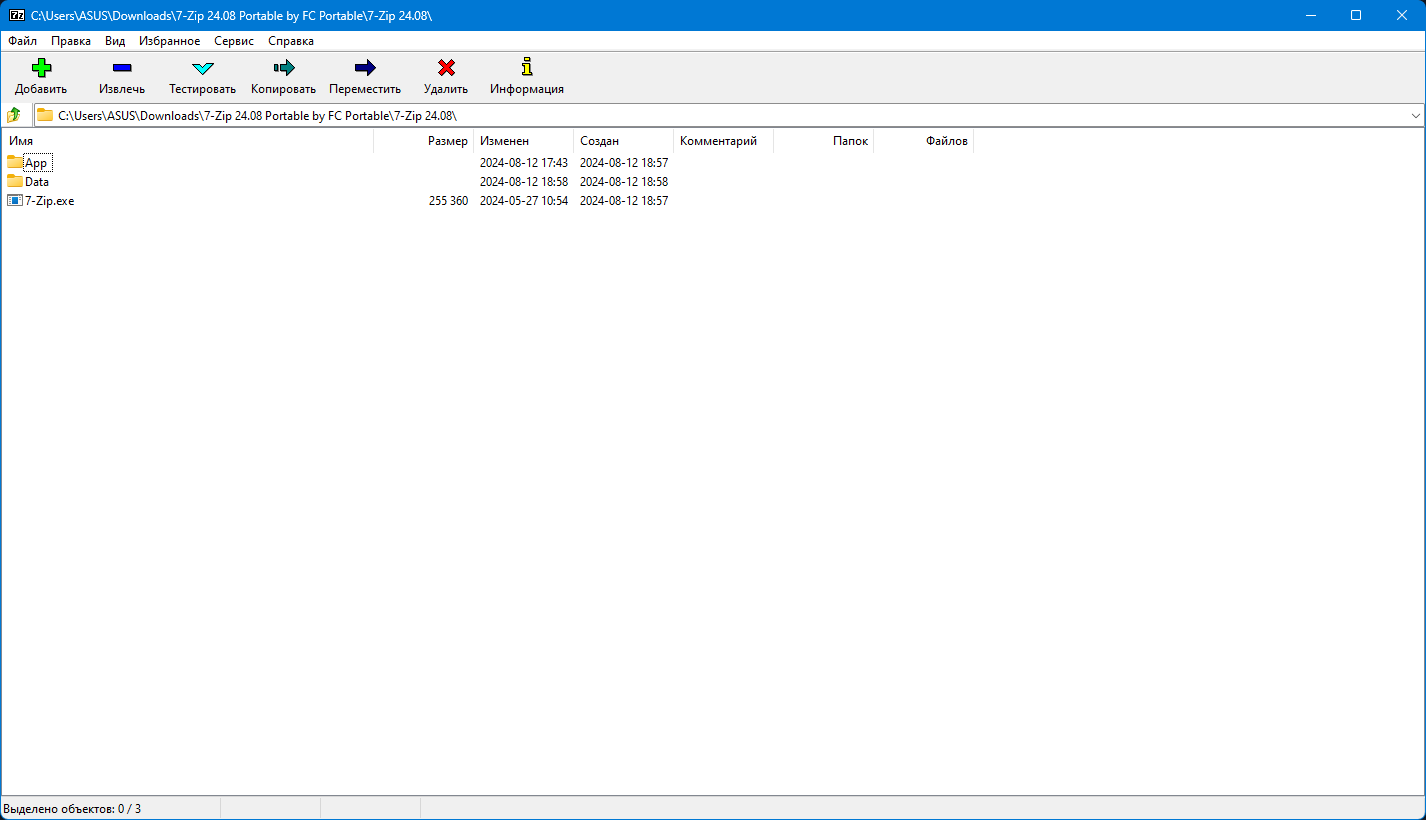
Task: Select the App folder
Action: [36, 163]
